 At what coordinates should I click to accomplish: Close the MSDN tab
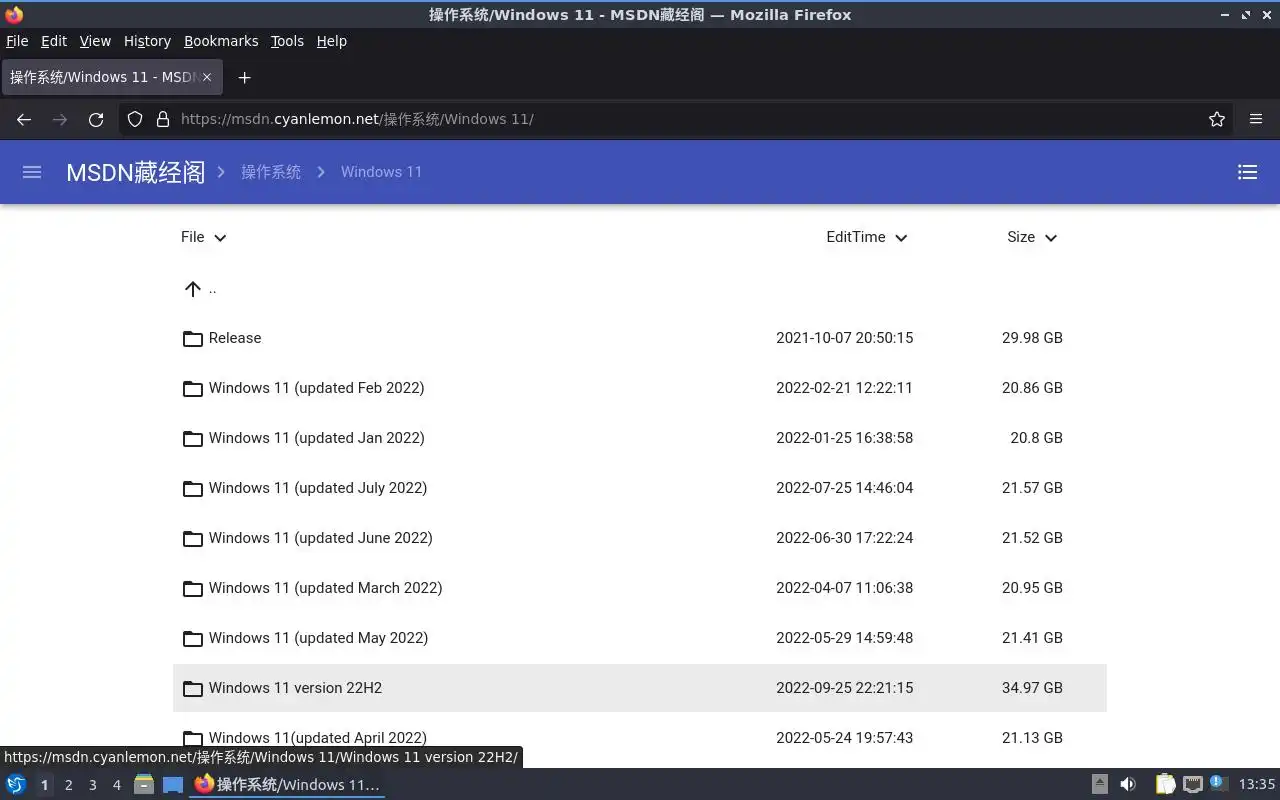pos(207,77)
